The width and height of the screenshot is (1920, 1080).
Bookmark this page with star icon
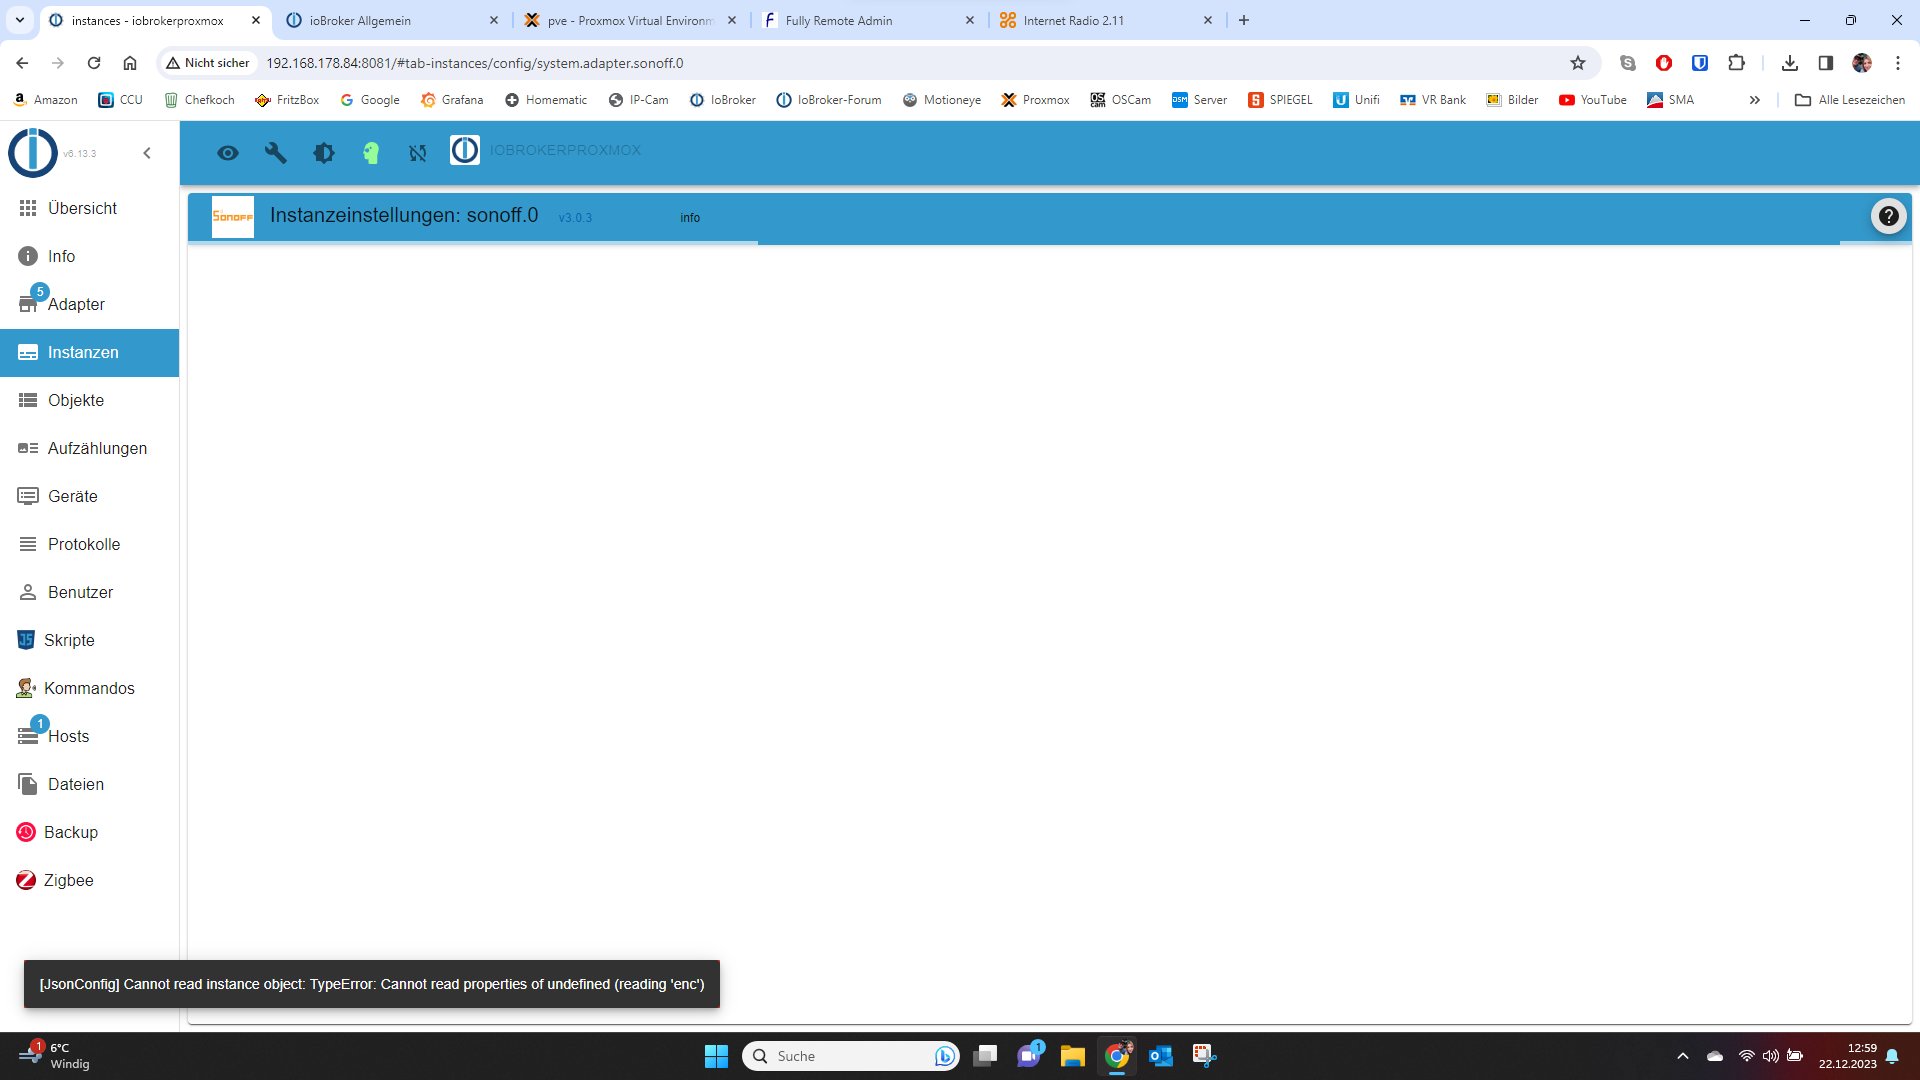point(1578,63)
